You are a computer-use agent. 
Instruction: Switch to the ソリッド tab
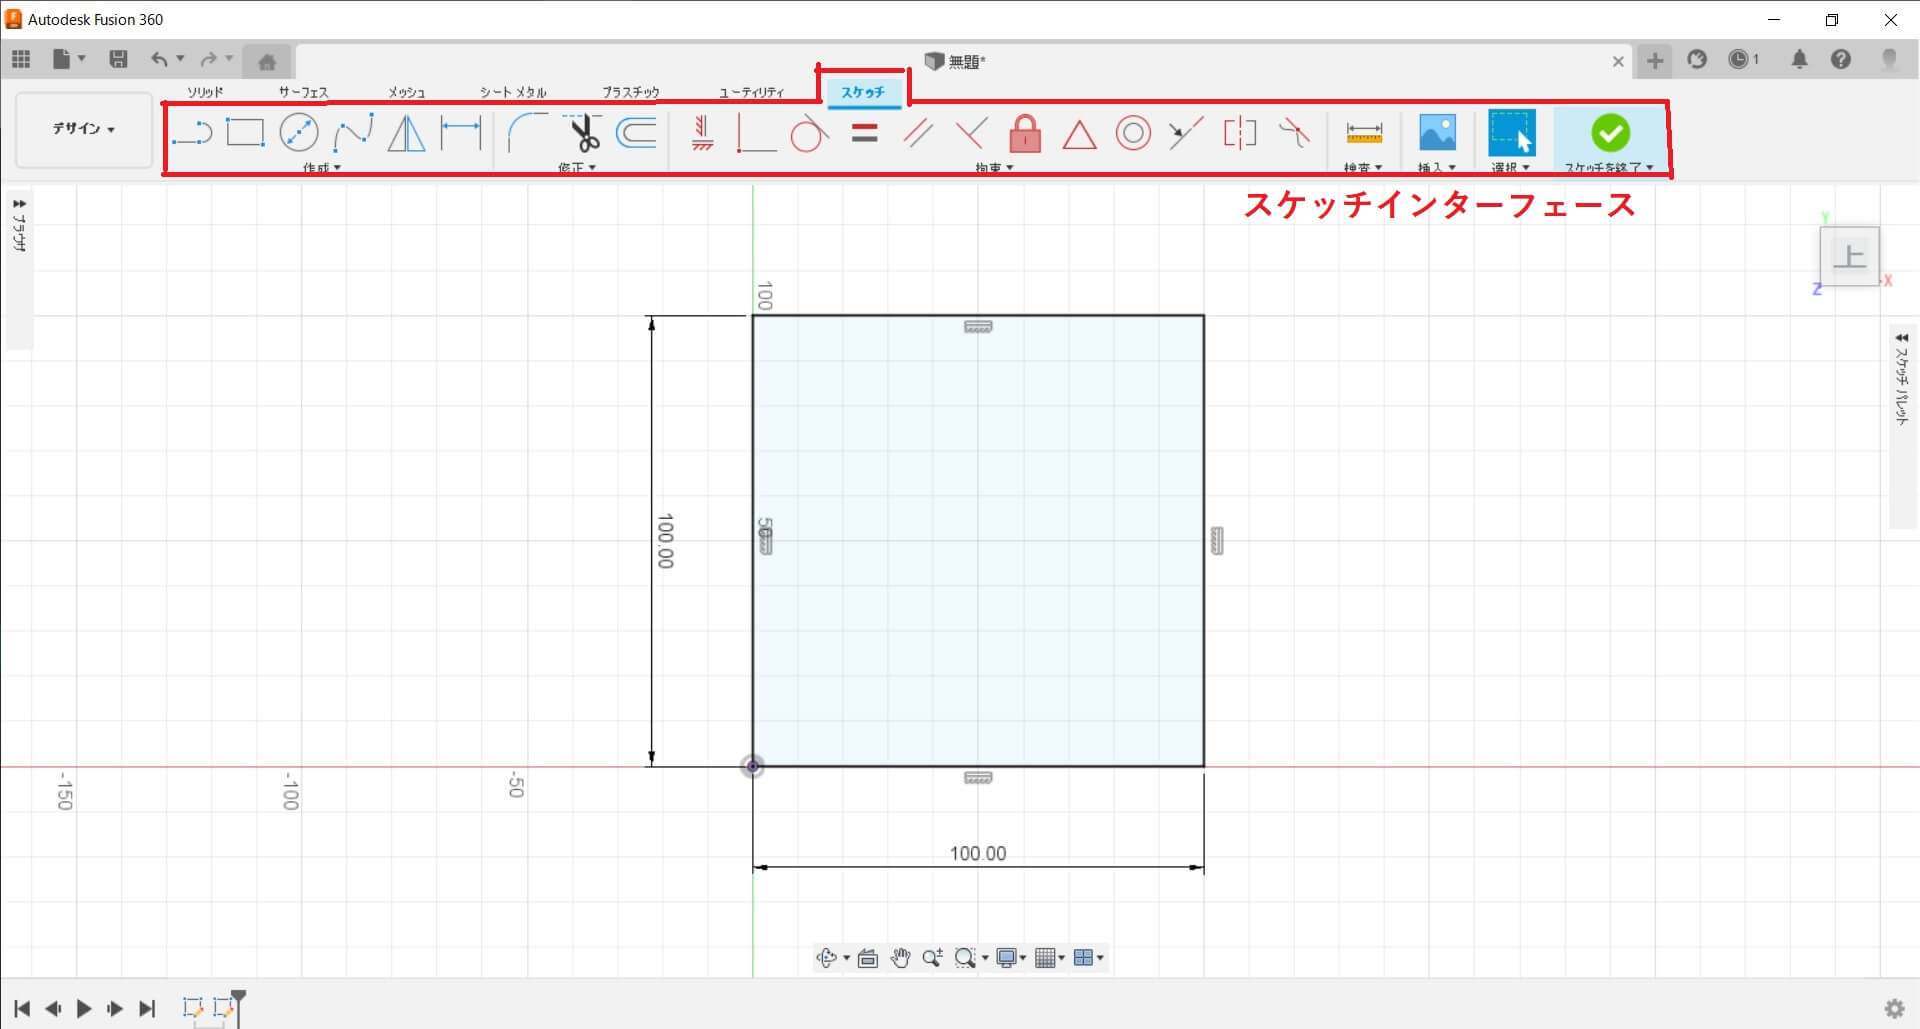click(205, 92)
